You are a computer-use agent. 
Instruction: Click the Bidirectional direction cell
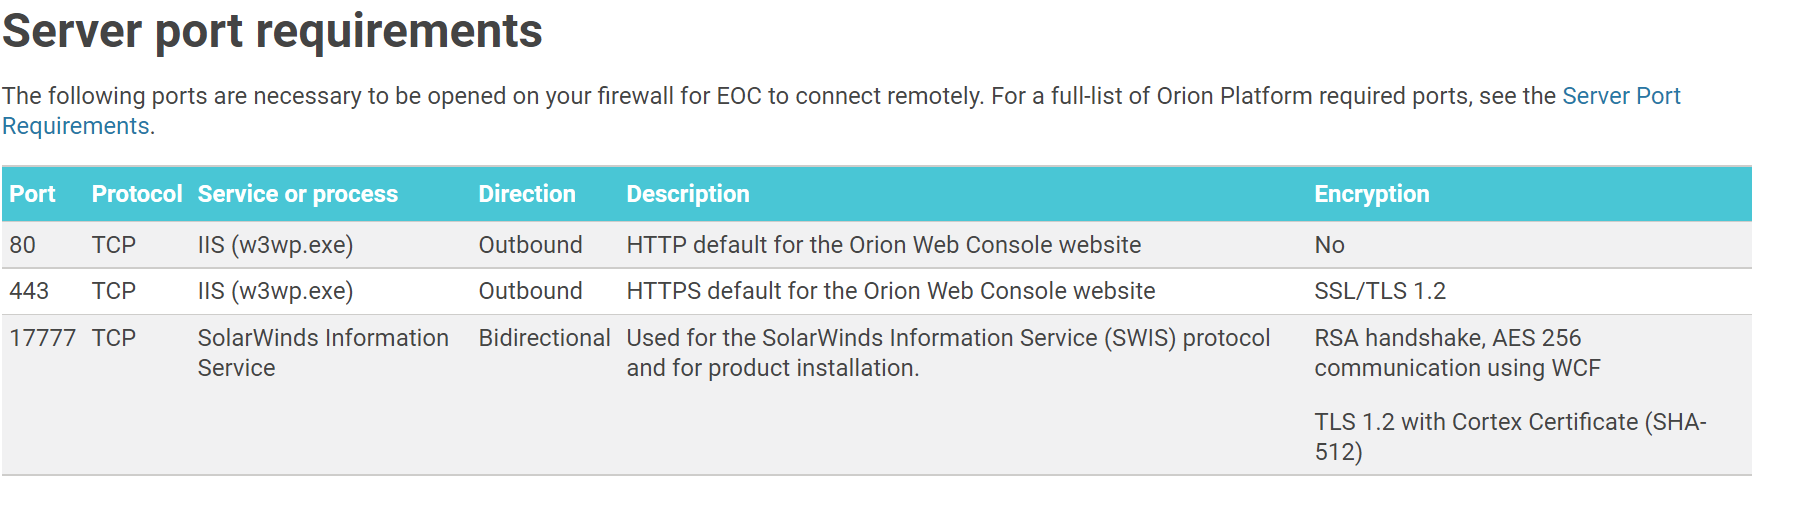tap(544, 338)
